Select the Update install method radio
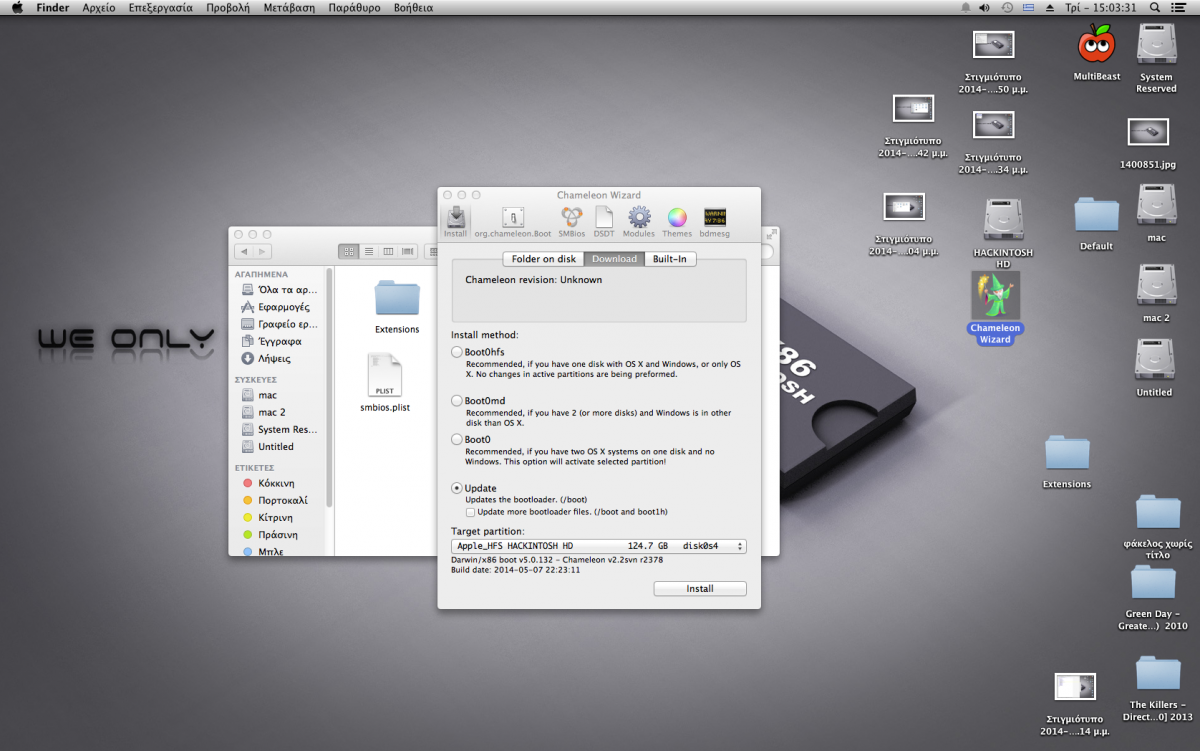The image size is (1200, 751). click(457, 488)
